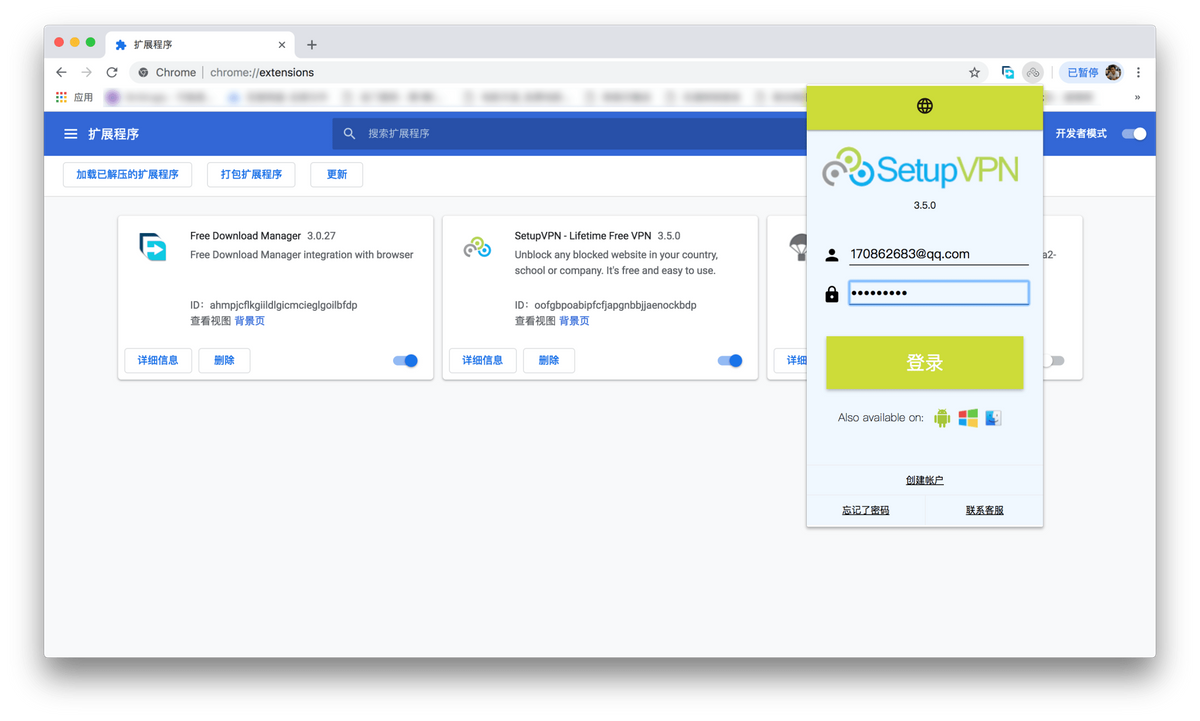Go back to the previous page
Image resolution: width=1200 pixels, height=721 pixels.
[61, 72]
